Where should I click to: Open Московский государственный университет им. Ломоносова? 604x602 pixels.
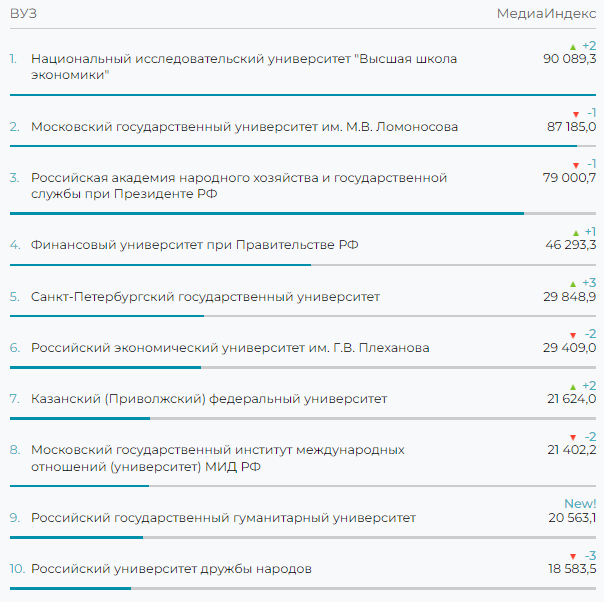pyautogui.click(x=244, y=127)
